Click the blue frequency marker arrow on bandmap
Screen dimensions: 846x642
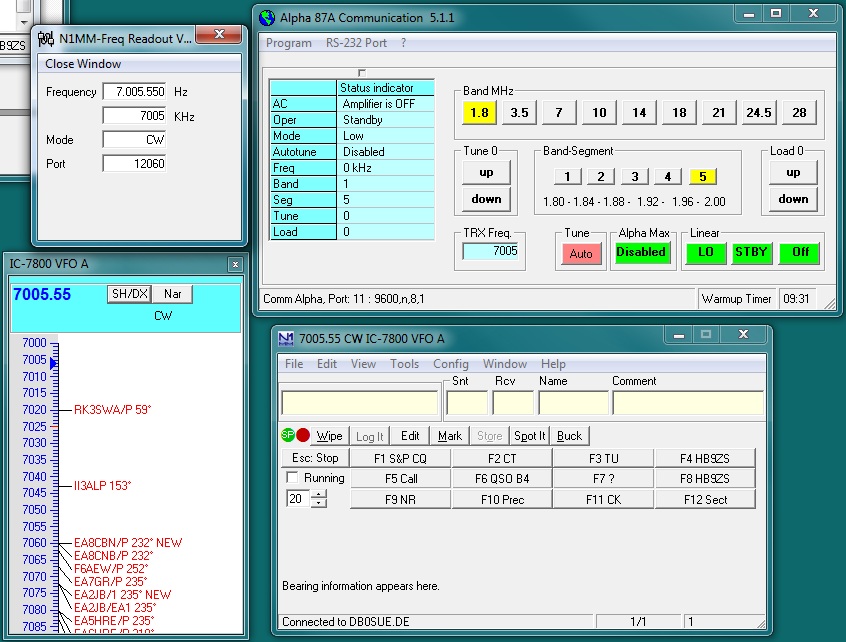(x=53, y=364)
